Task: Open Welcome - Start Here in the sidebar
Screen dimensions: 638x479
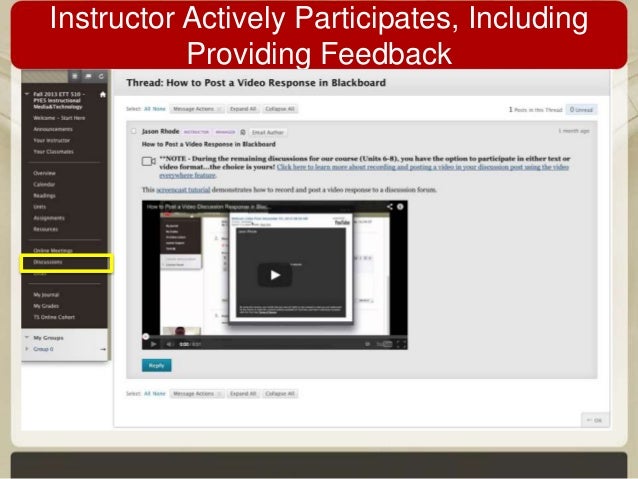Action: [59, 118]
